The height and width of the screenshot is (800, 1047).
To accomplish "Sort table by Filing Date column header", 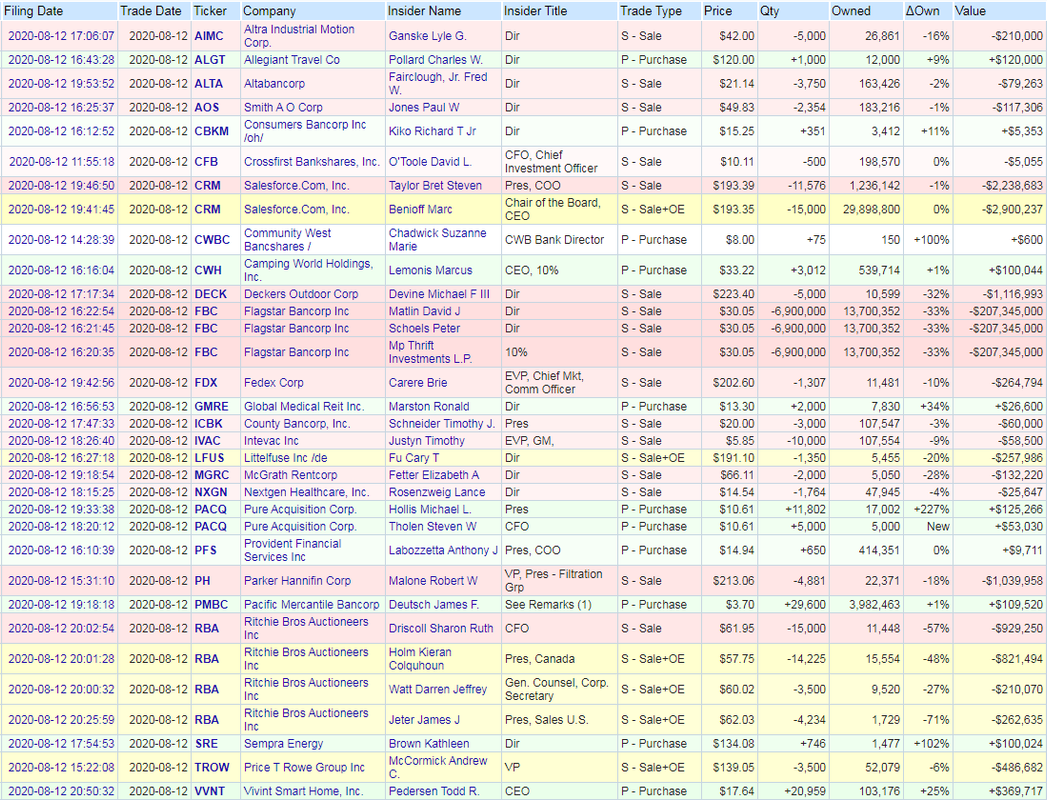I will coord(33,11).
